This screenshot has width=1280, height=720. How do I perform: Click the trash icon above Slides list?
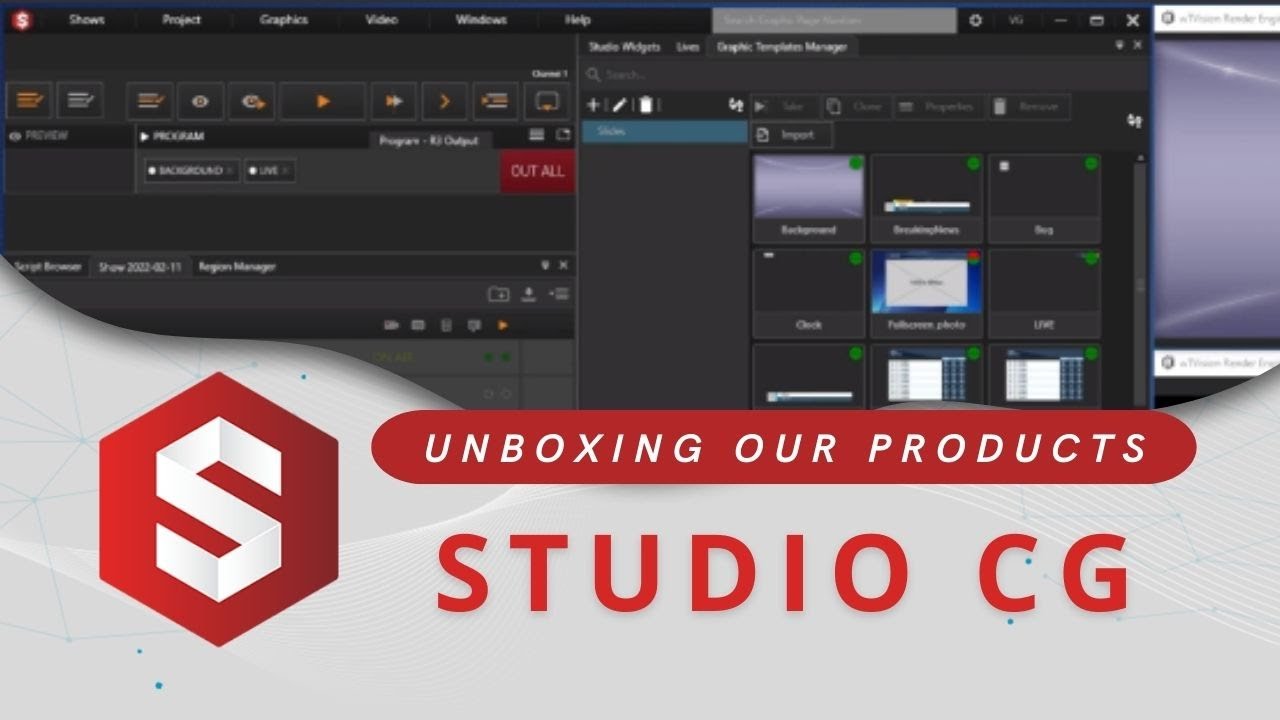point(646,105)
